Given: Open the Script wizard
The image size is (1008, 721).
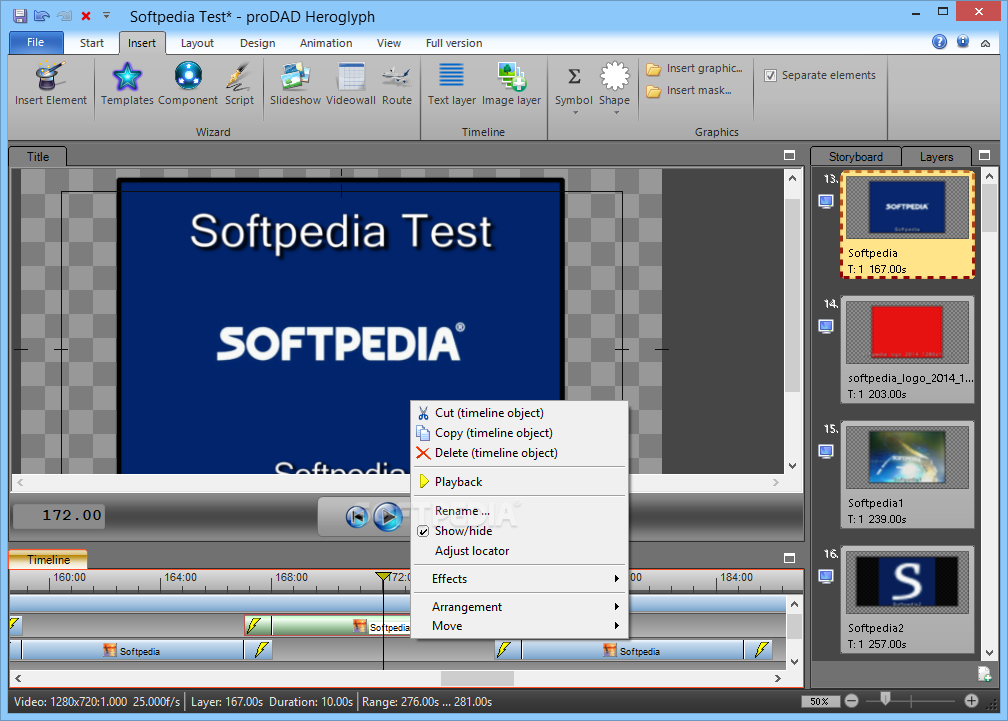Looking at the screenshot, I should click(x=239, y=83).
